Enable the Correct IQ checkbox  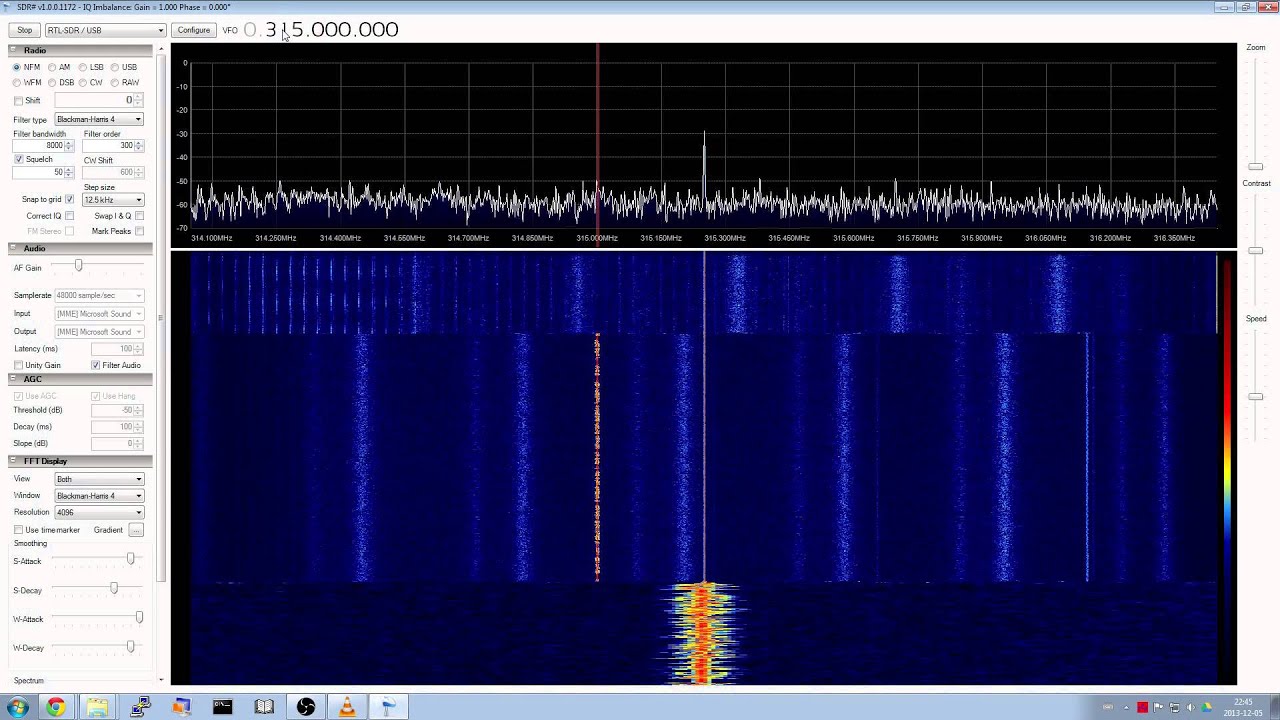click(x=69, y=216)
